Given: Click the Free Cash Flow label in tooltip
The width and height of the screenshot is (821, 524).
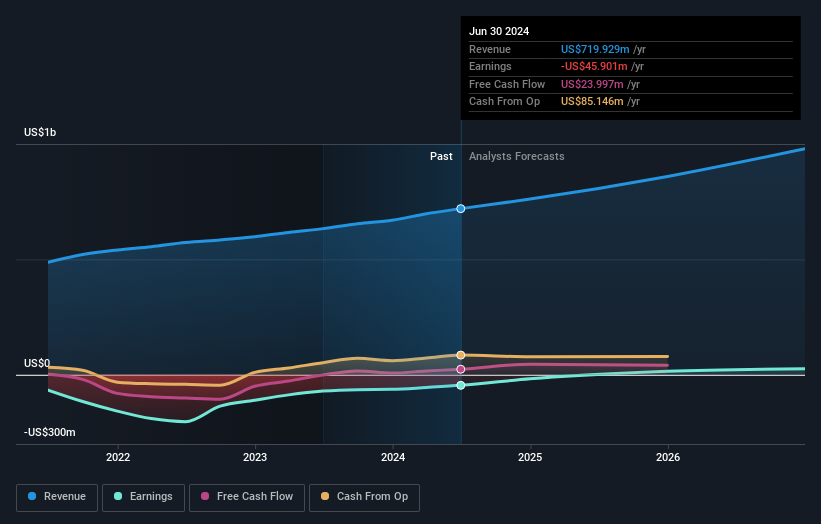Looking at the screenshot, I should (x=507, y=84).
